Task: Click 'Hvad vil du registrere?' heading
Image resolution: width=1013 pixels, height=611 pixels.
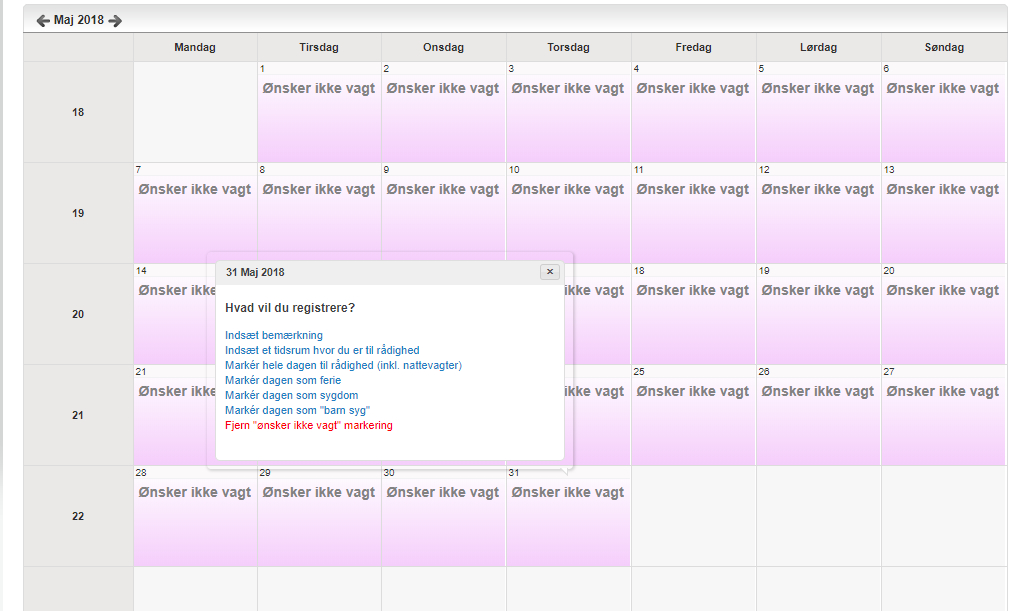Action: pos(290,308)
